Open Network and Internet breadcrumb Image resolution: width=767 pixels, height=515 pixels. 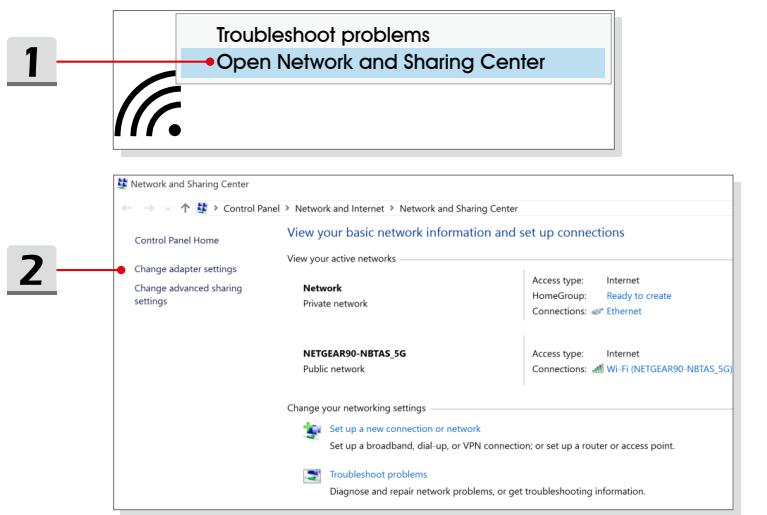click(339, 208)
